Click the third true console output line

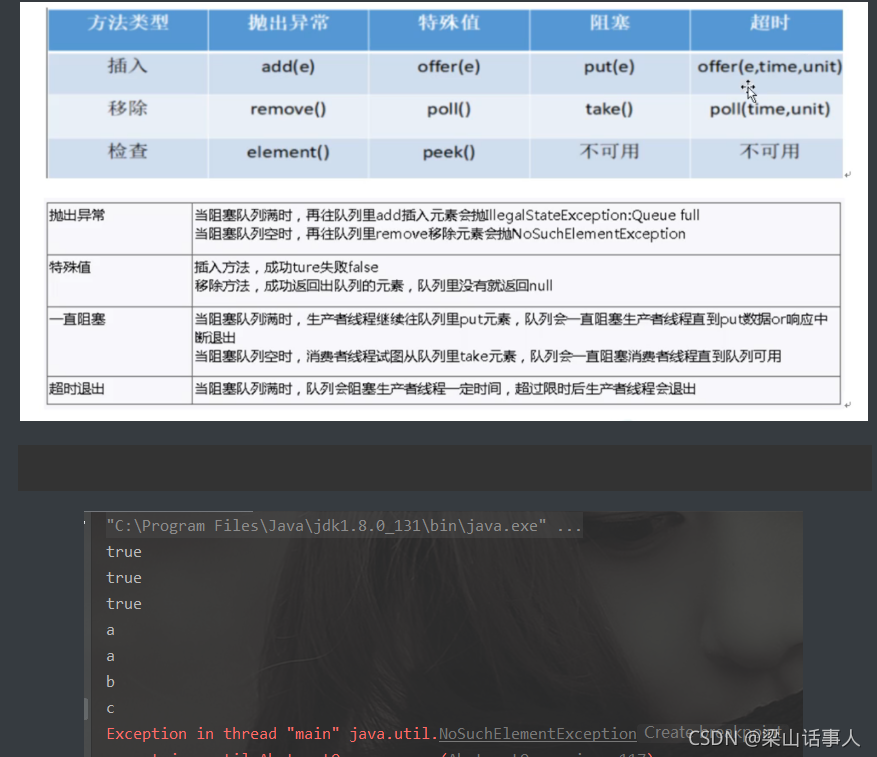(124, 604)
